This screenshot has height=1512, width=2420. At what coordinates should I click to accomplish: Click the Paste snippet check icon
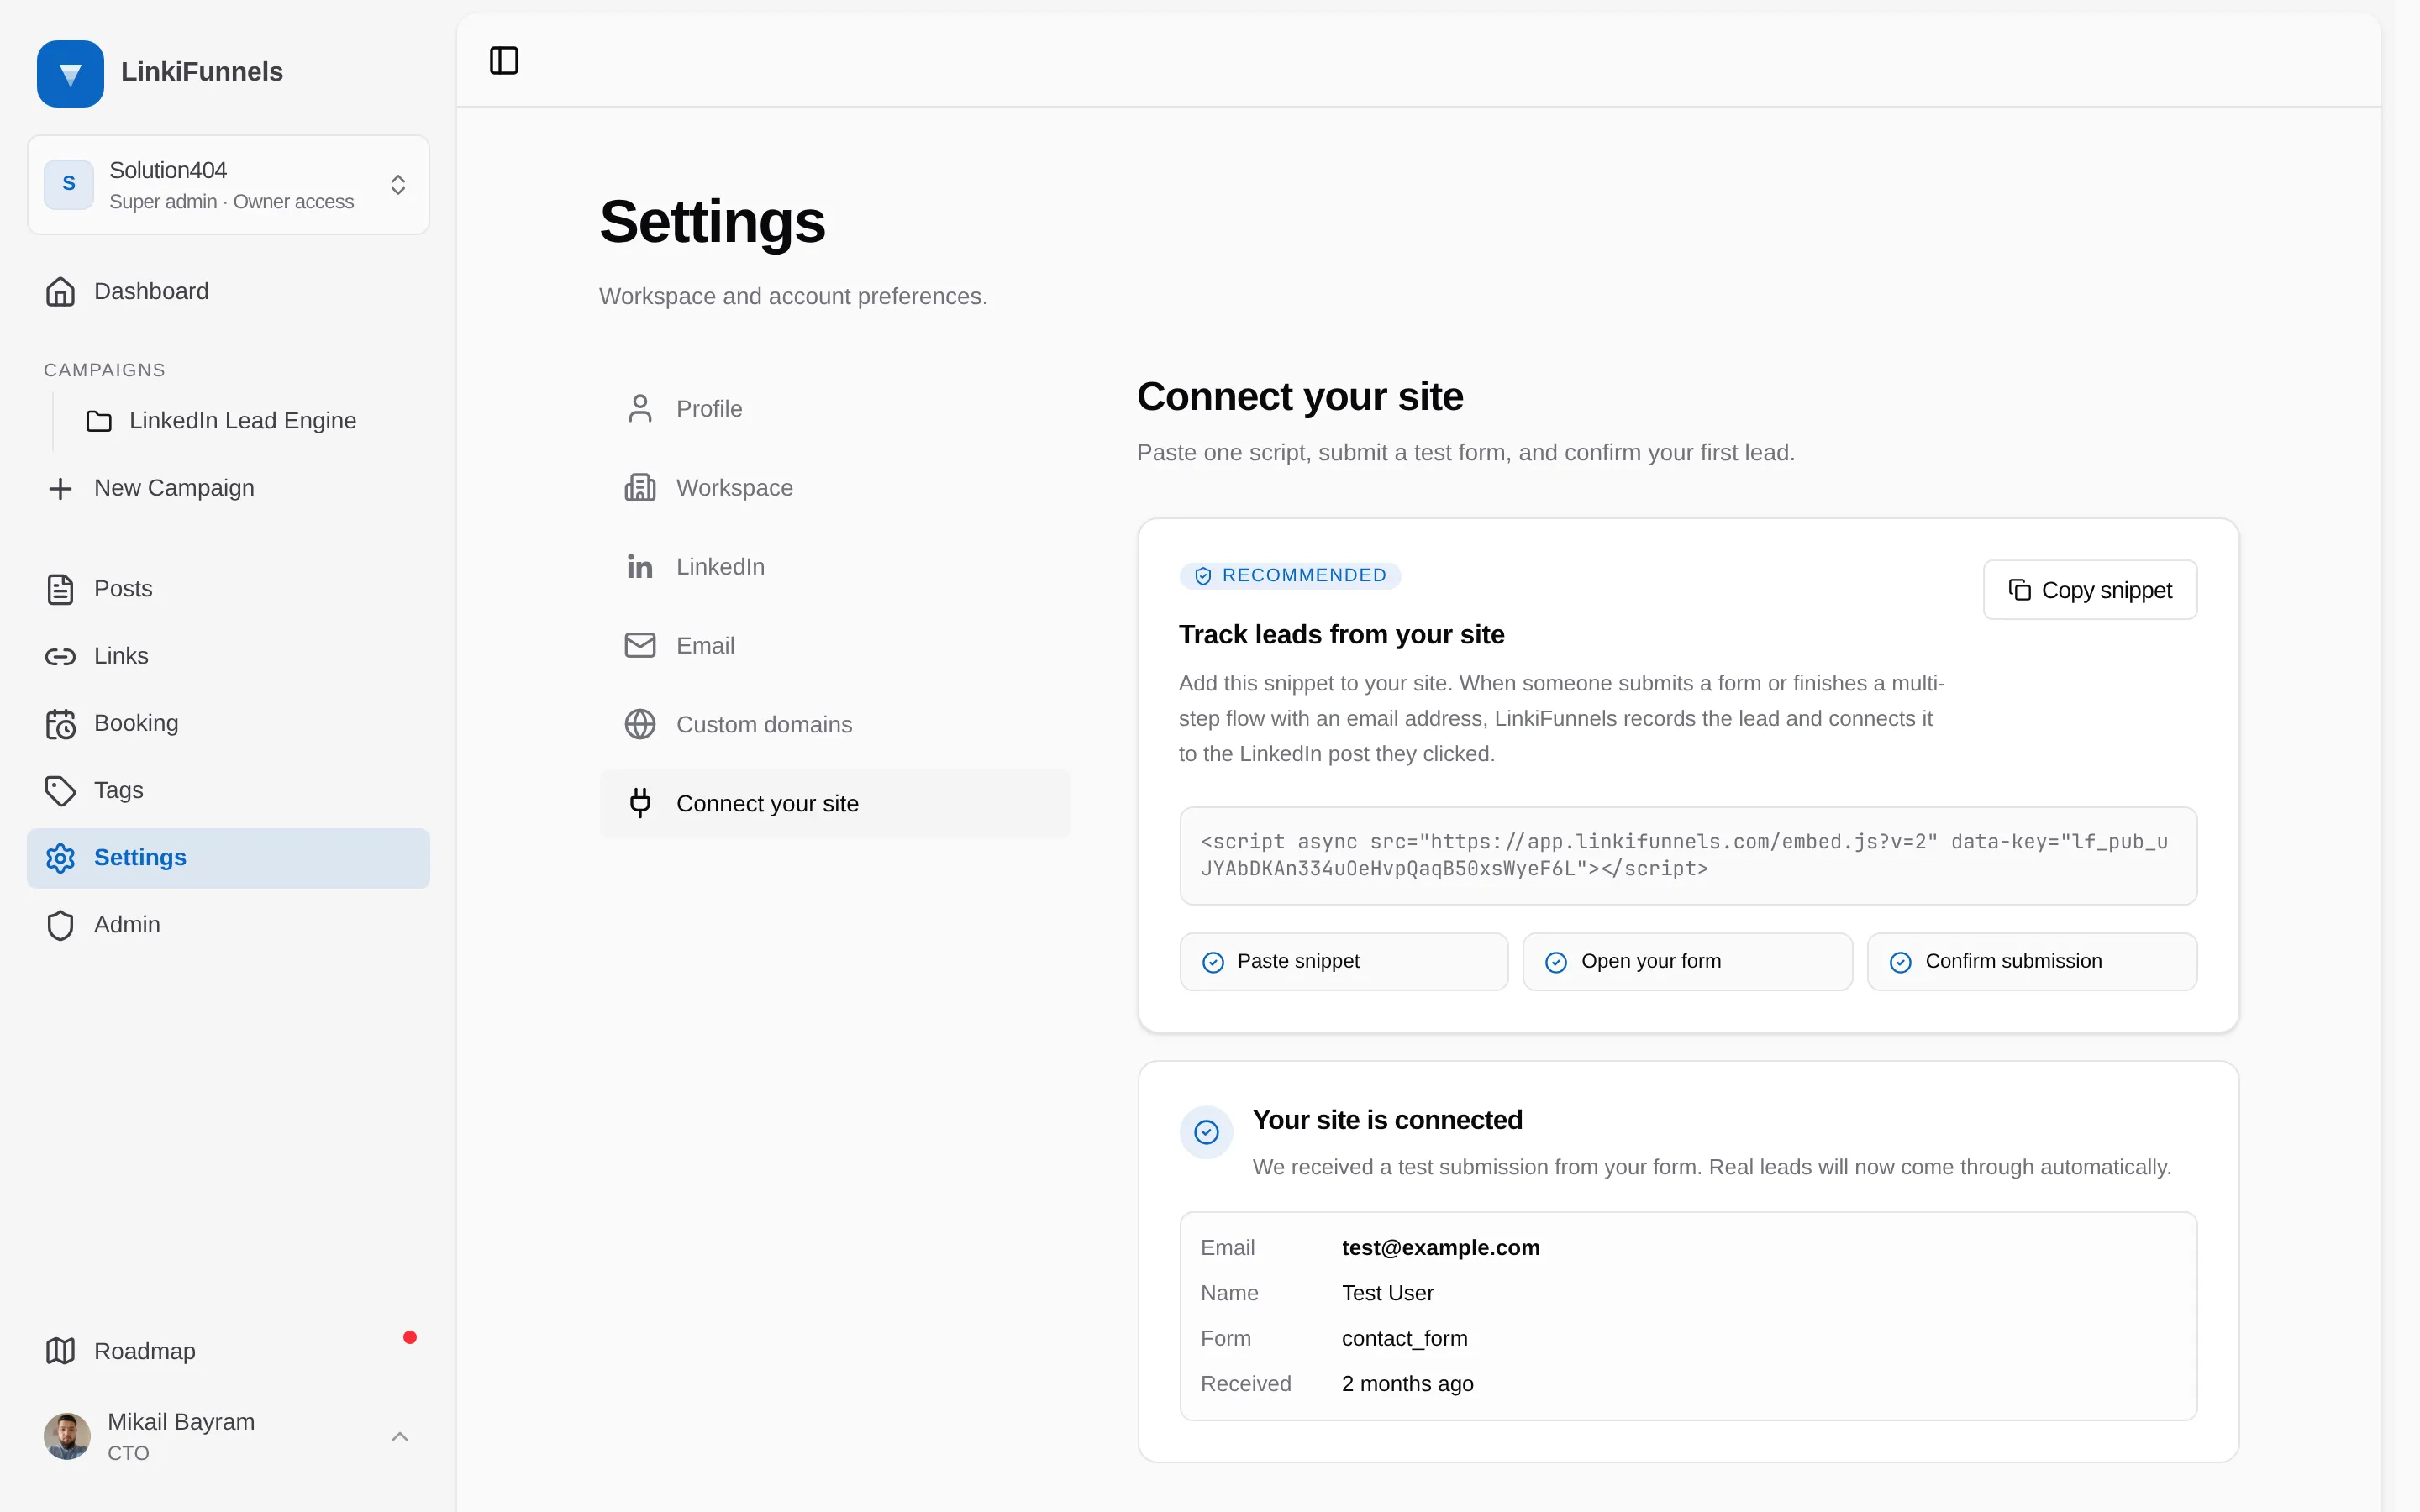pyautogui.click(x=1212, y=962)
